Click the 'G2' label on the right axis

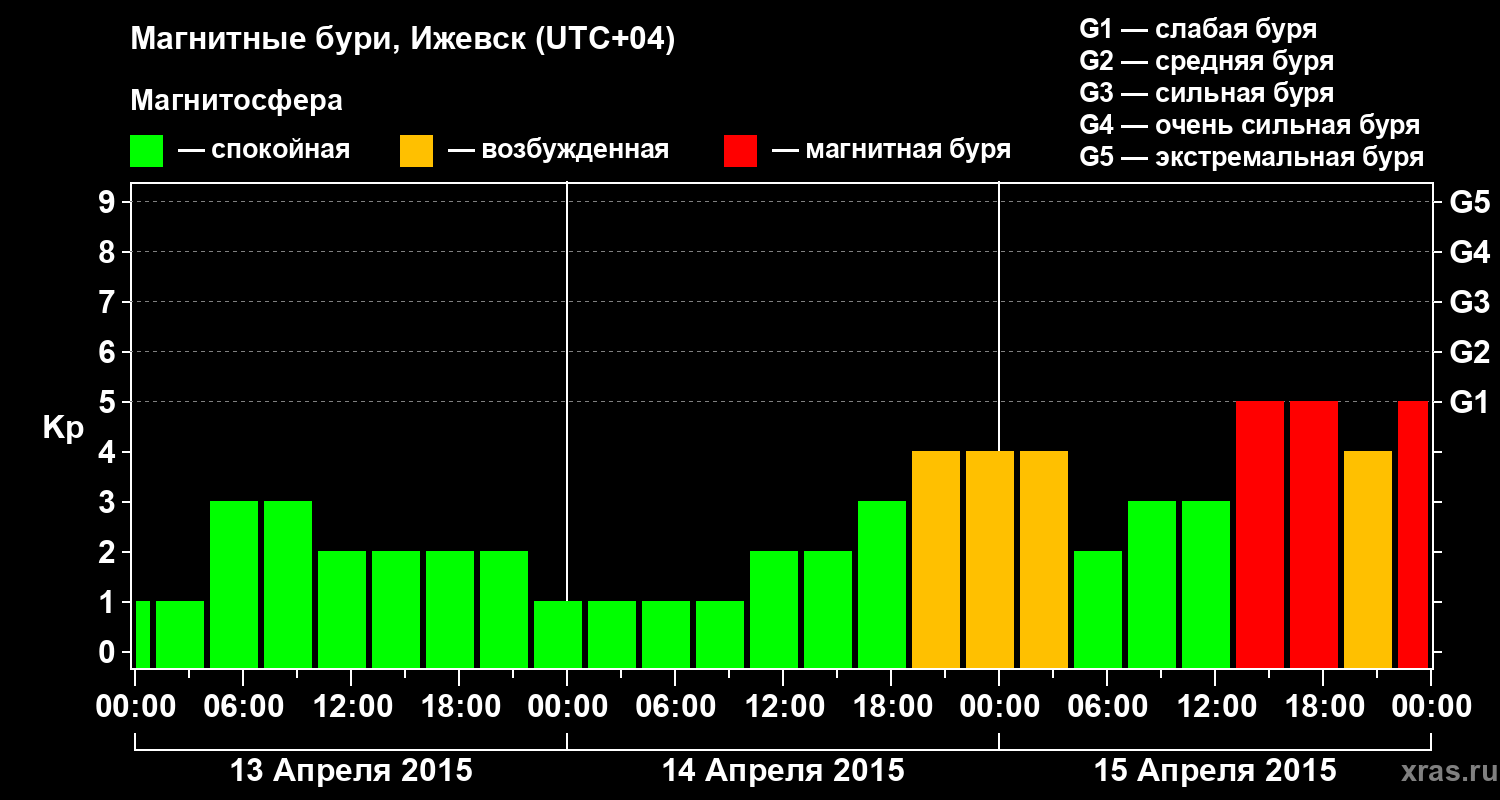pyautogui.click(x=1469, y=352)
